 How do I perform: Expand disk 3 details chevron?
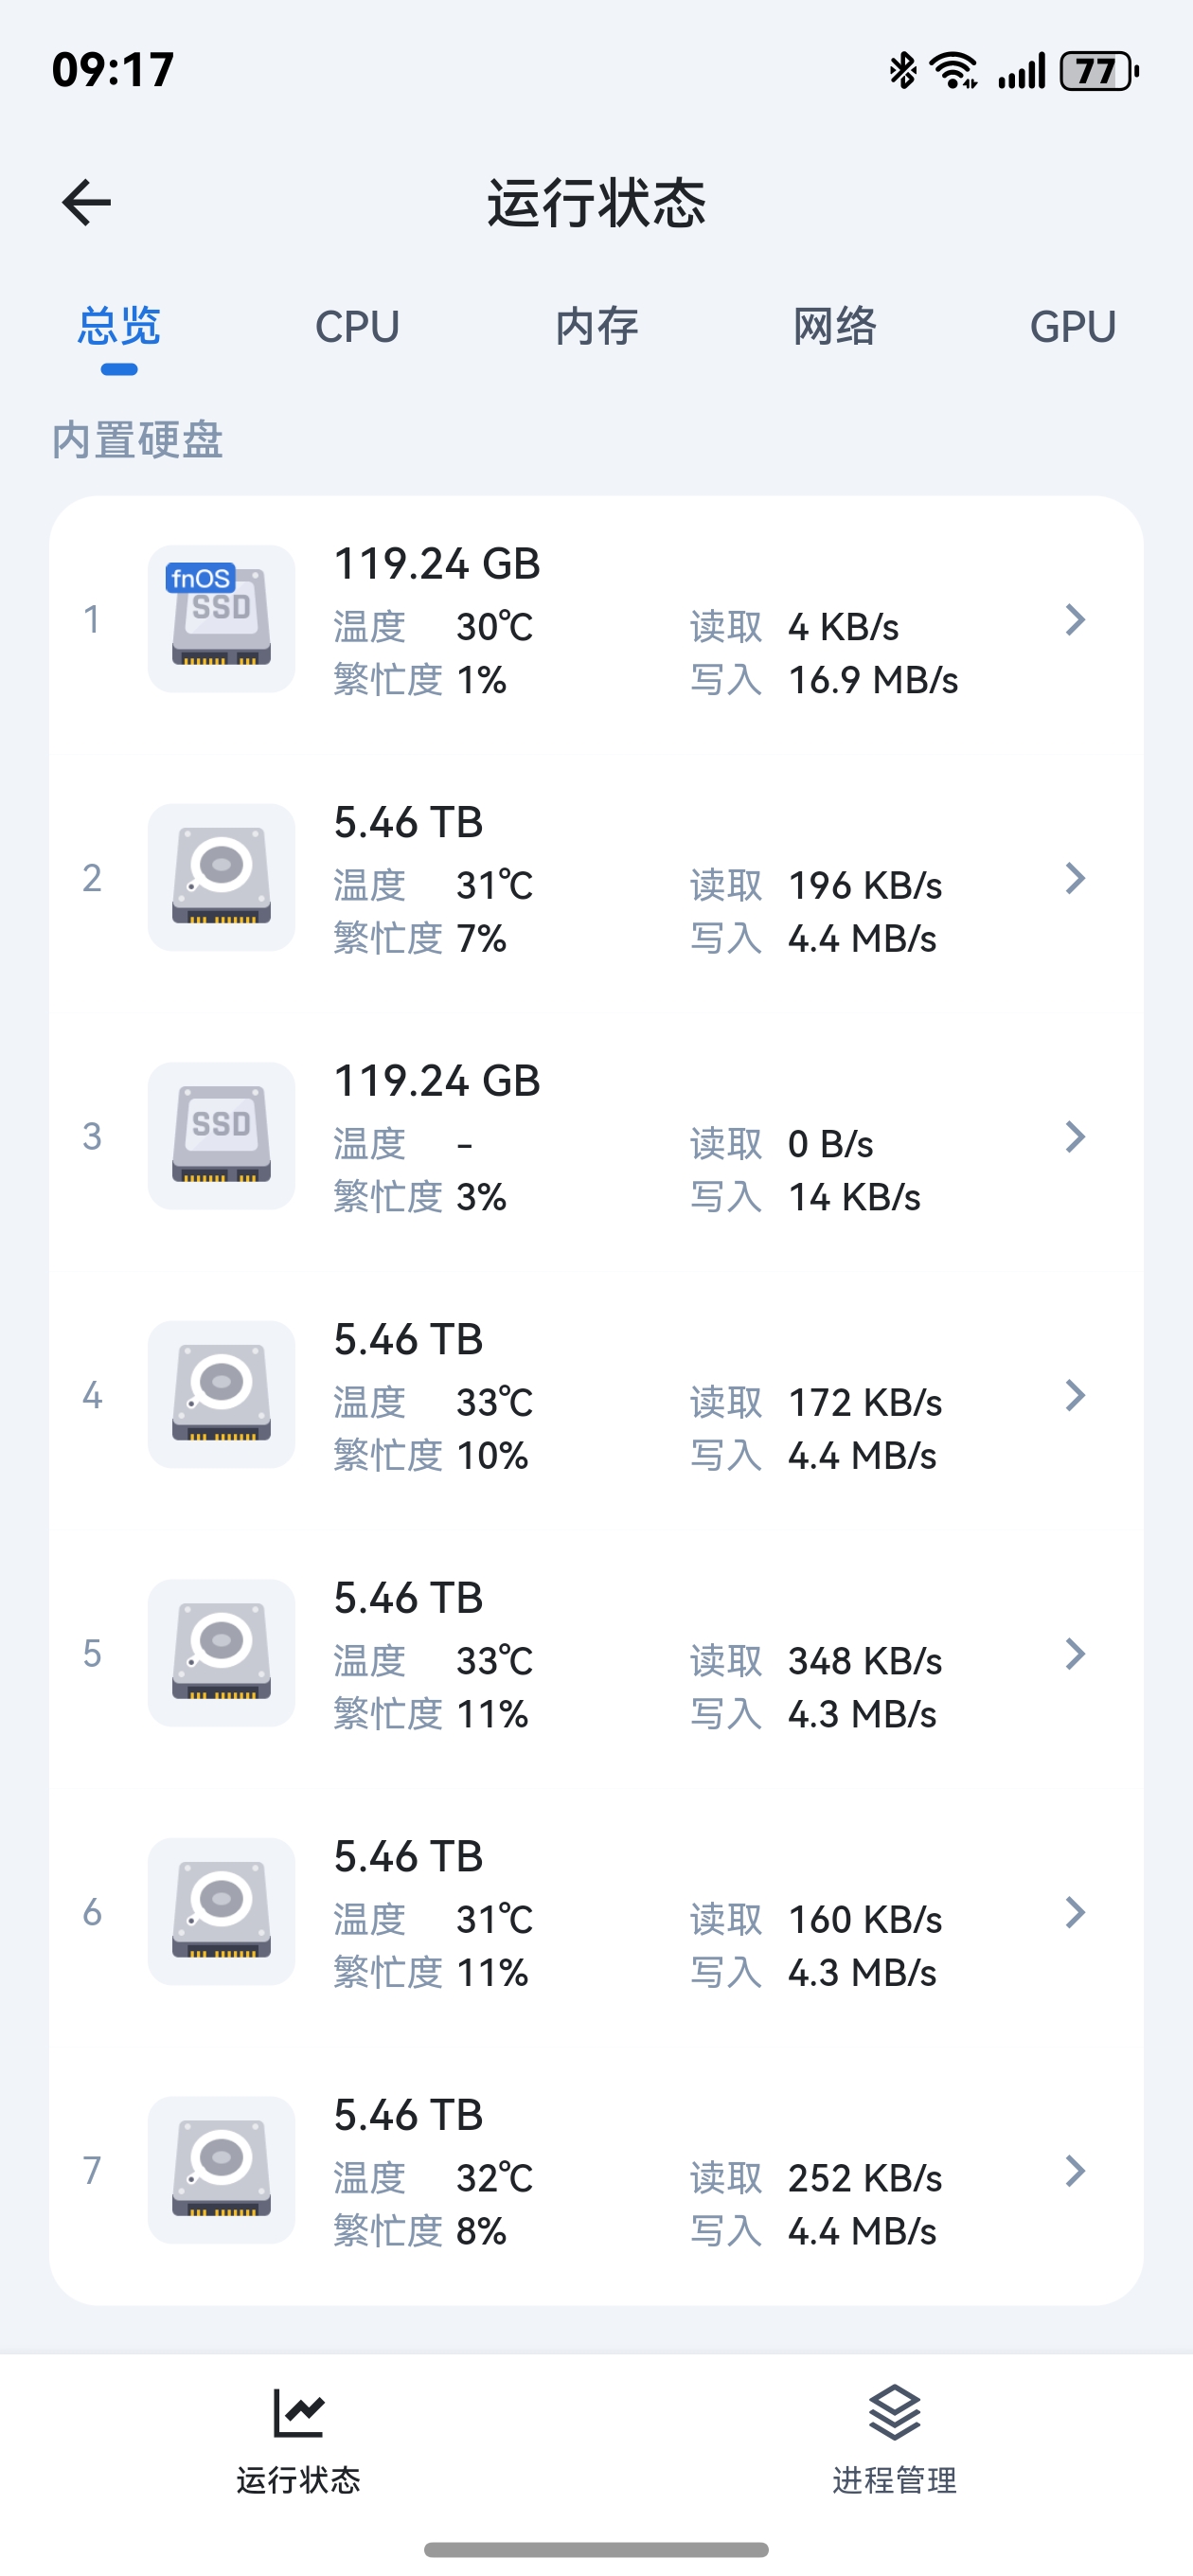pyautogui.click(x=1075, y=1137)
